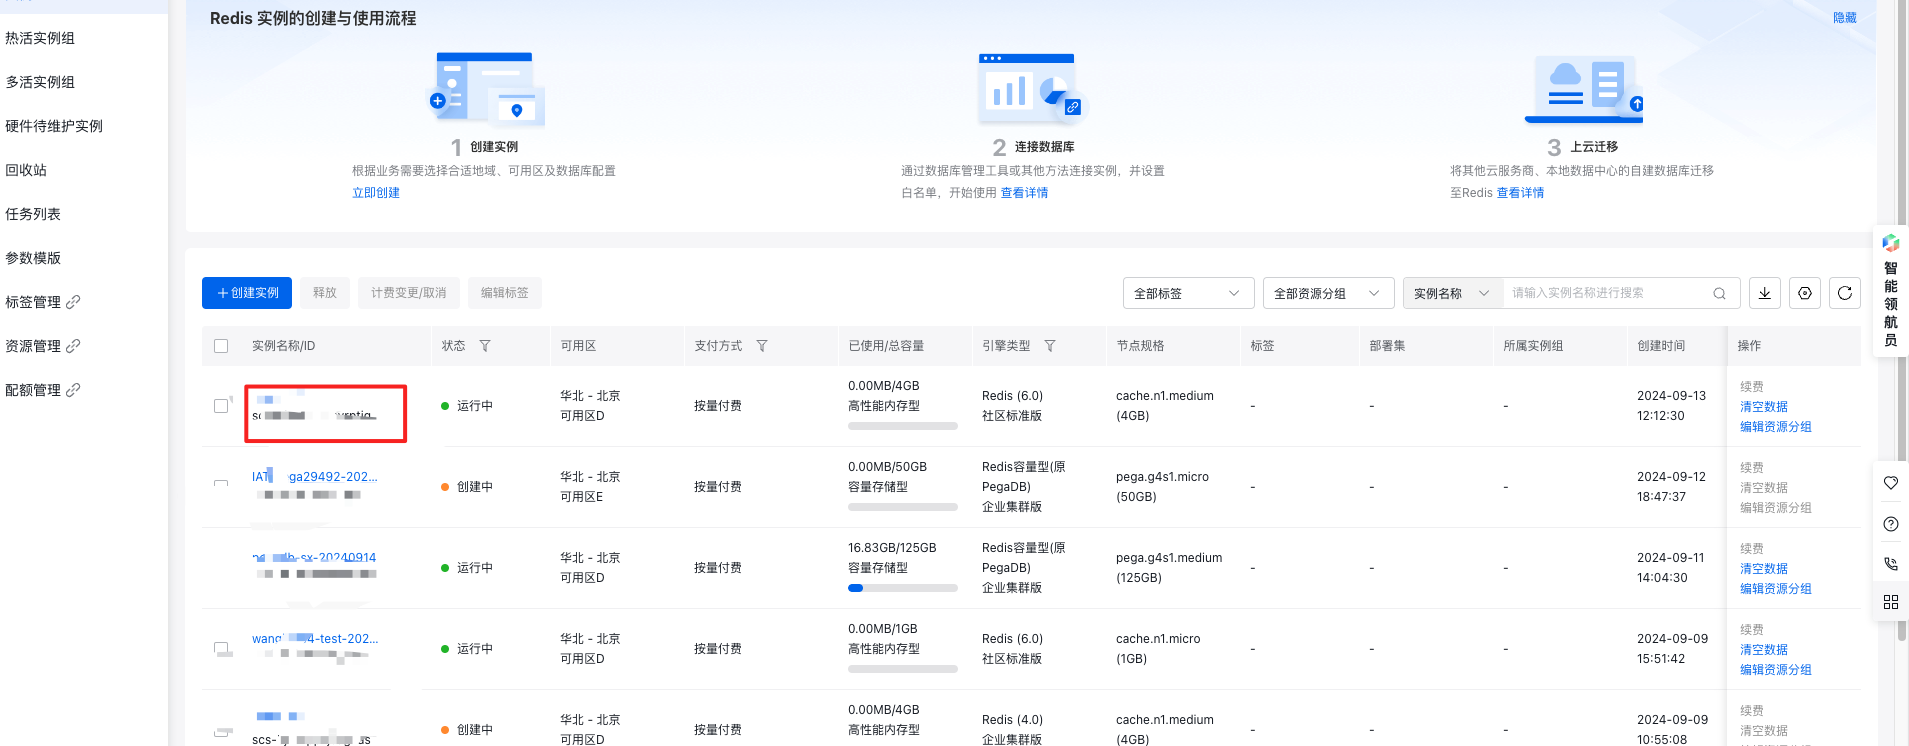Hide the guide with 隐藏 link
Screen dimensions: 1909x746
coord(1845,18)
